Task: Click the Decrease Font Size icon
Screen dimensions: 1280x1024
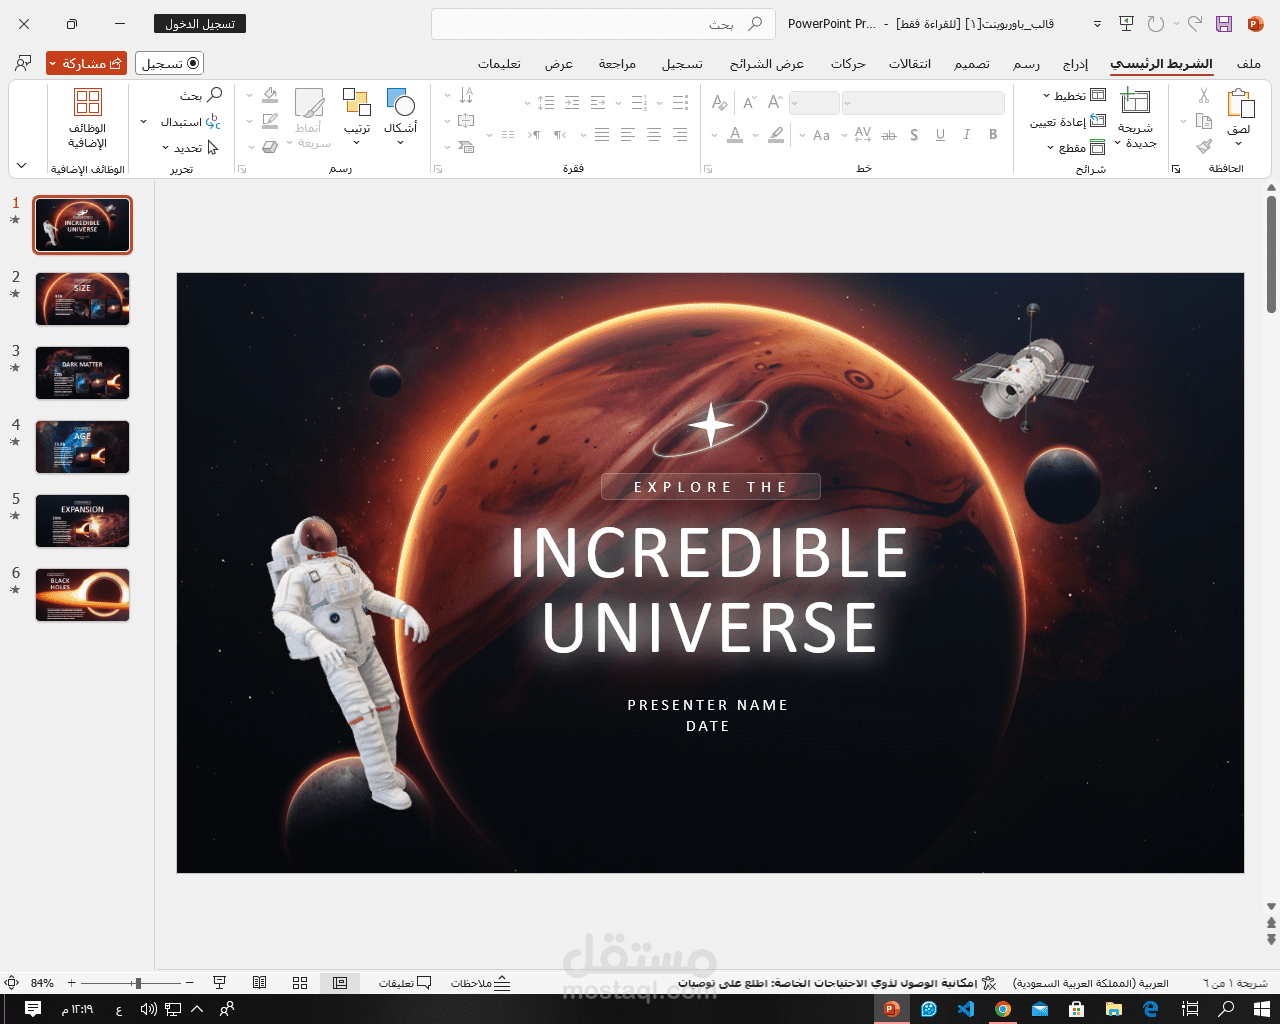Action: [749, 103]
